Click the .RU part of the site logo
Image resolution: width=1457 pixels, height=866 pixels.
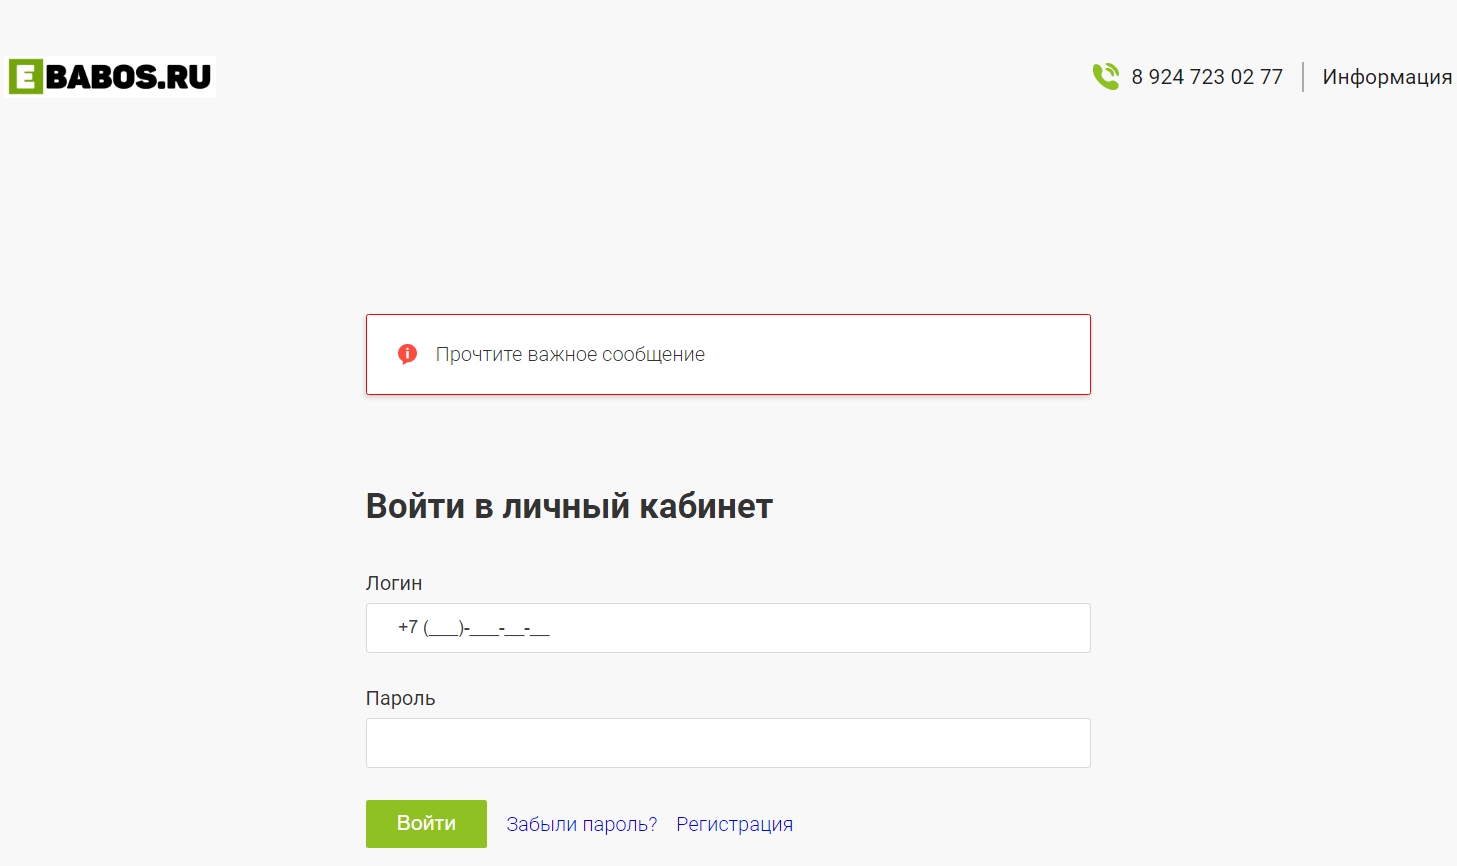click(186, 77)
